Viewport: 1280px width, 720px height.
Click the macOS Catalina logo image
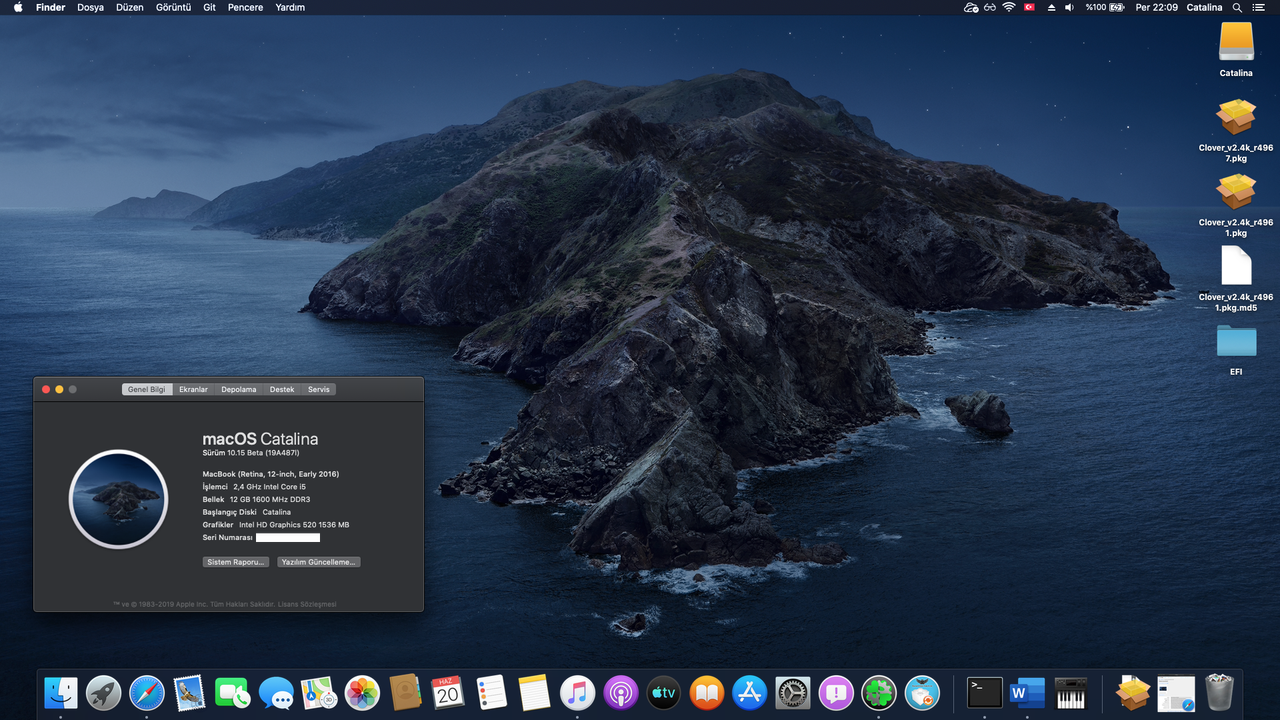tap(118, 499)
